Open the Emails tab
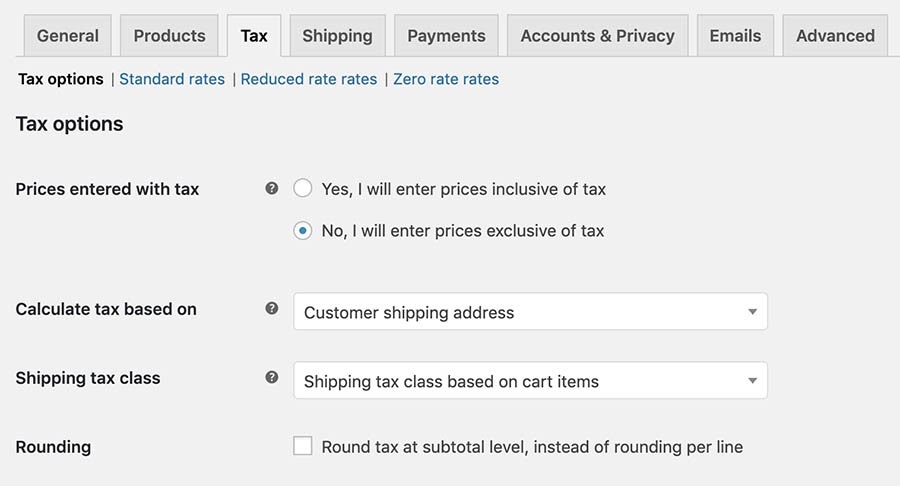The height and width of the screenshot is (486, 900). click(735, 36)
